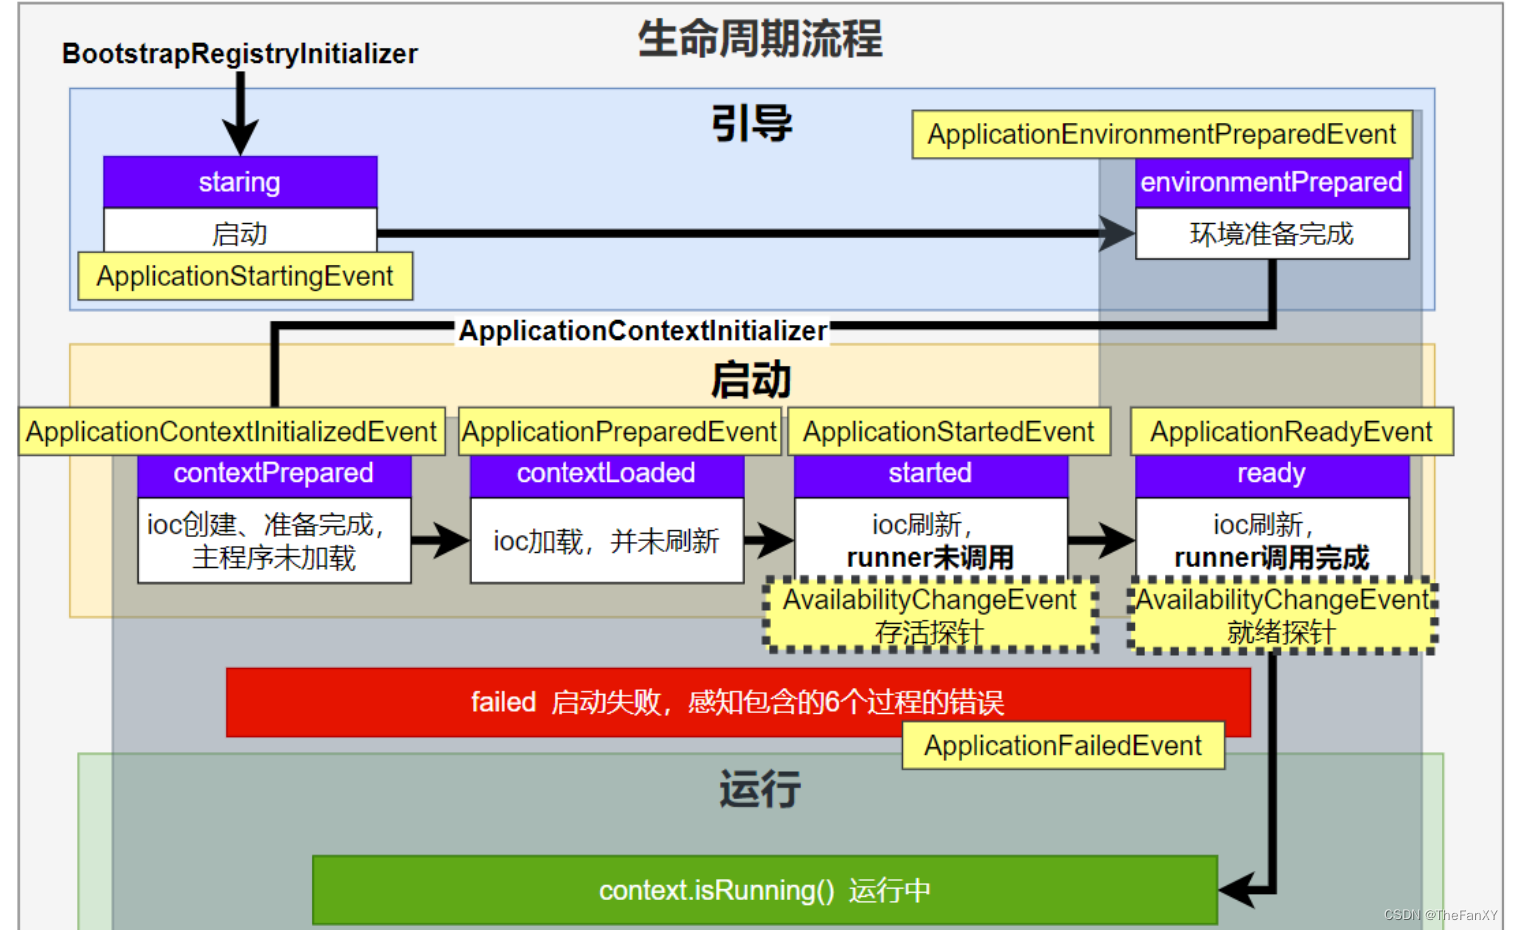Click the contextLoaded purple header
This screenshot has height=930, width=1513.
click(607, 474)
